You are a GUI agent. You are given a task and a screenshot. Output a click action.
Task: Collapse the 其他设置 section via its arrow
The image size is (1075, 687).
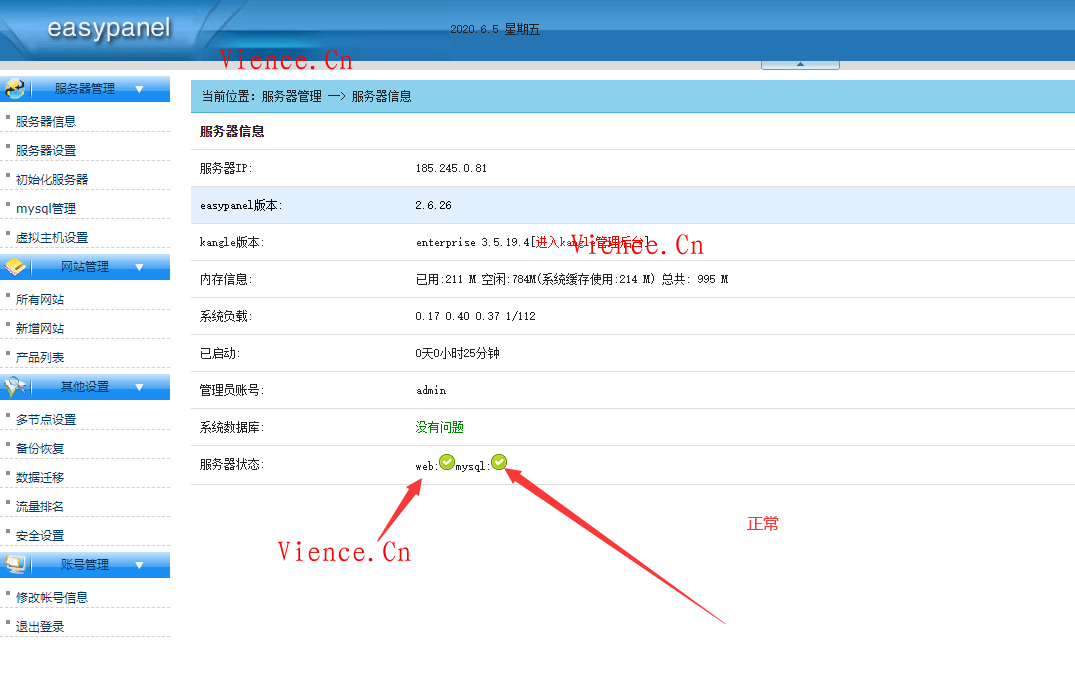click(140, 386)
